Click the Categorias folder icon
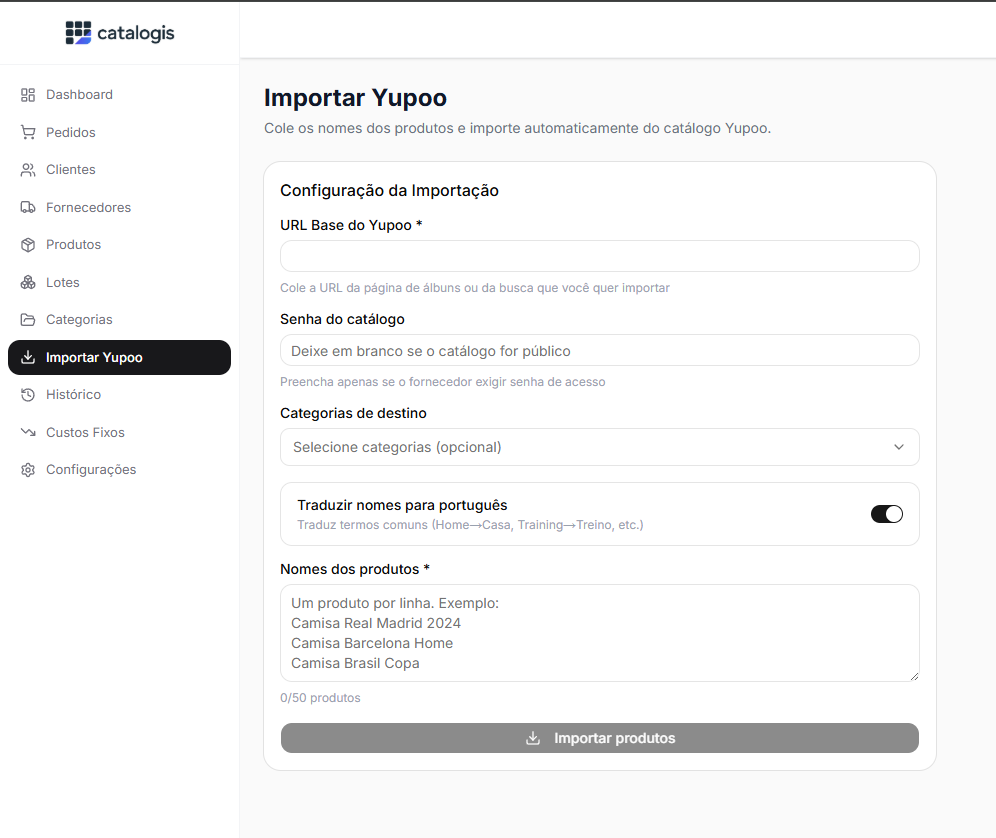Screen dimensions: 996x838 [x=28, y=320]
